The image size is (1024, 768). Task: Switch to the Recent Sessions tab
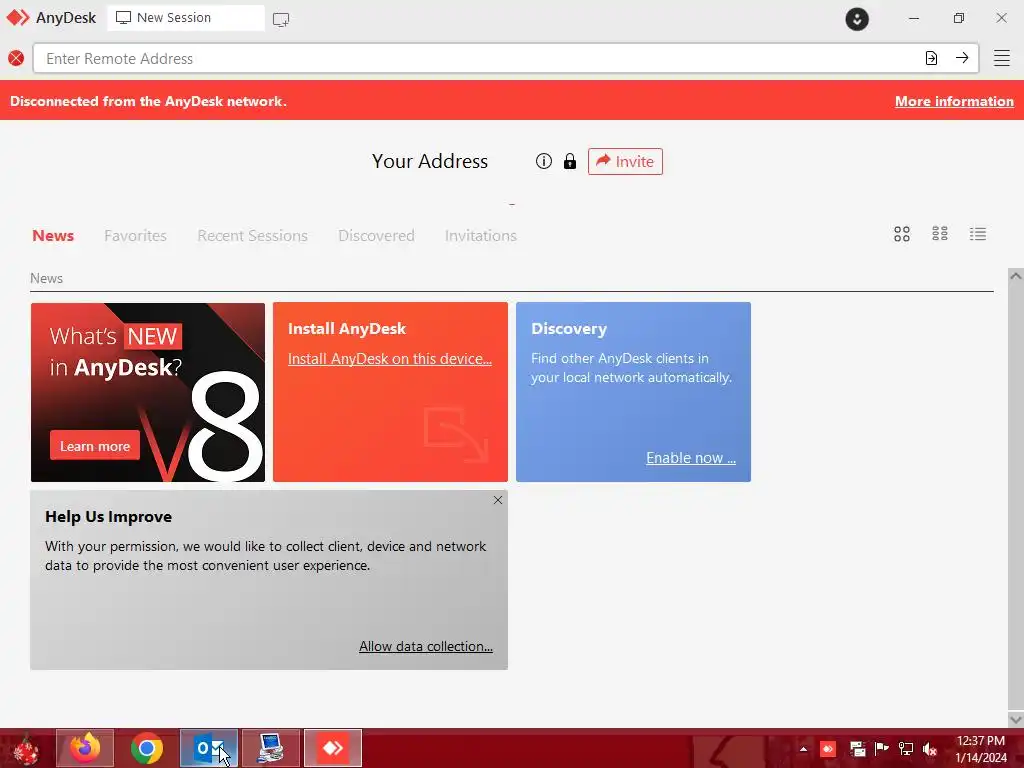252,236
